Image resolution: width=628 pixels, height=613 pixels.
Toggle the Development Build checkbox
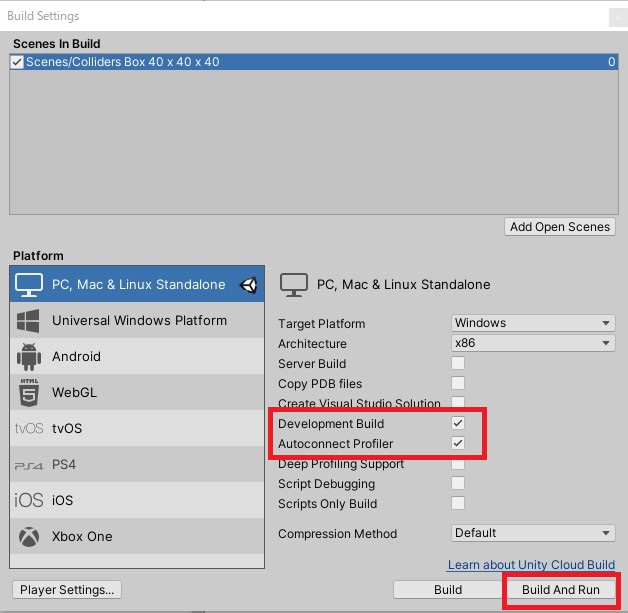[x=458, y=423]
